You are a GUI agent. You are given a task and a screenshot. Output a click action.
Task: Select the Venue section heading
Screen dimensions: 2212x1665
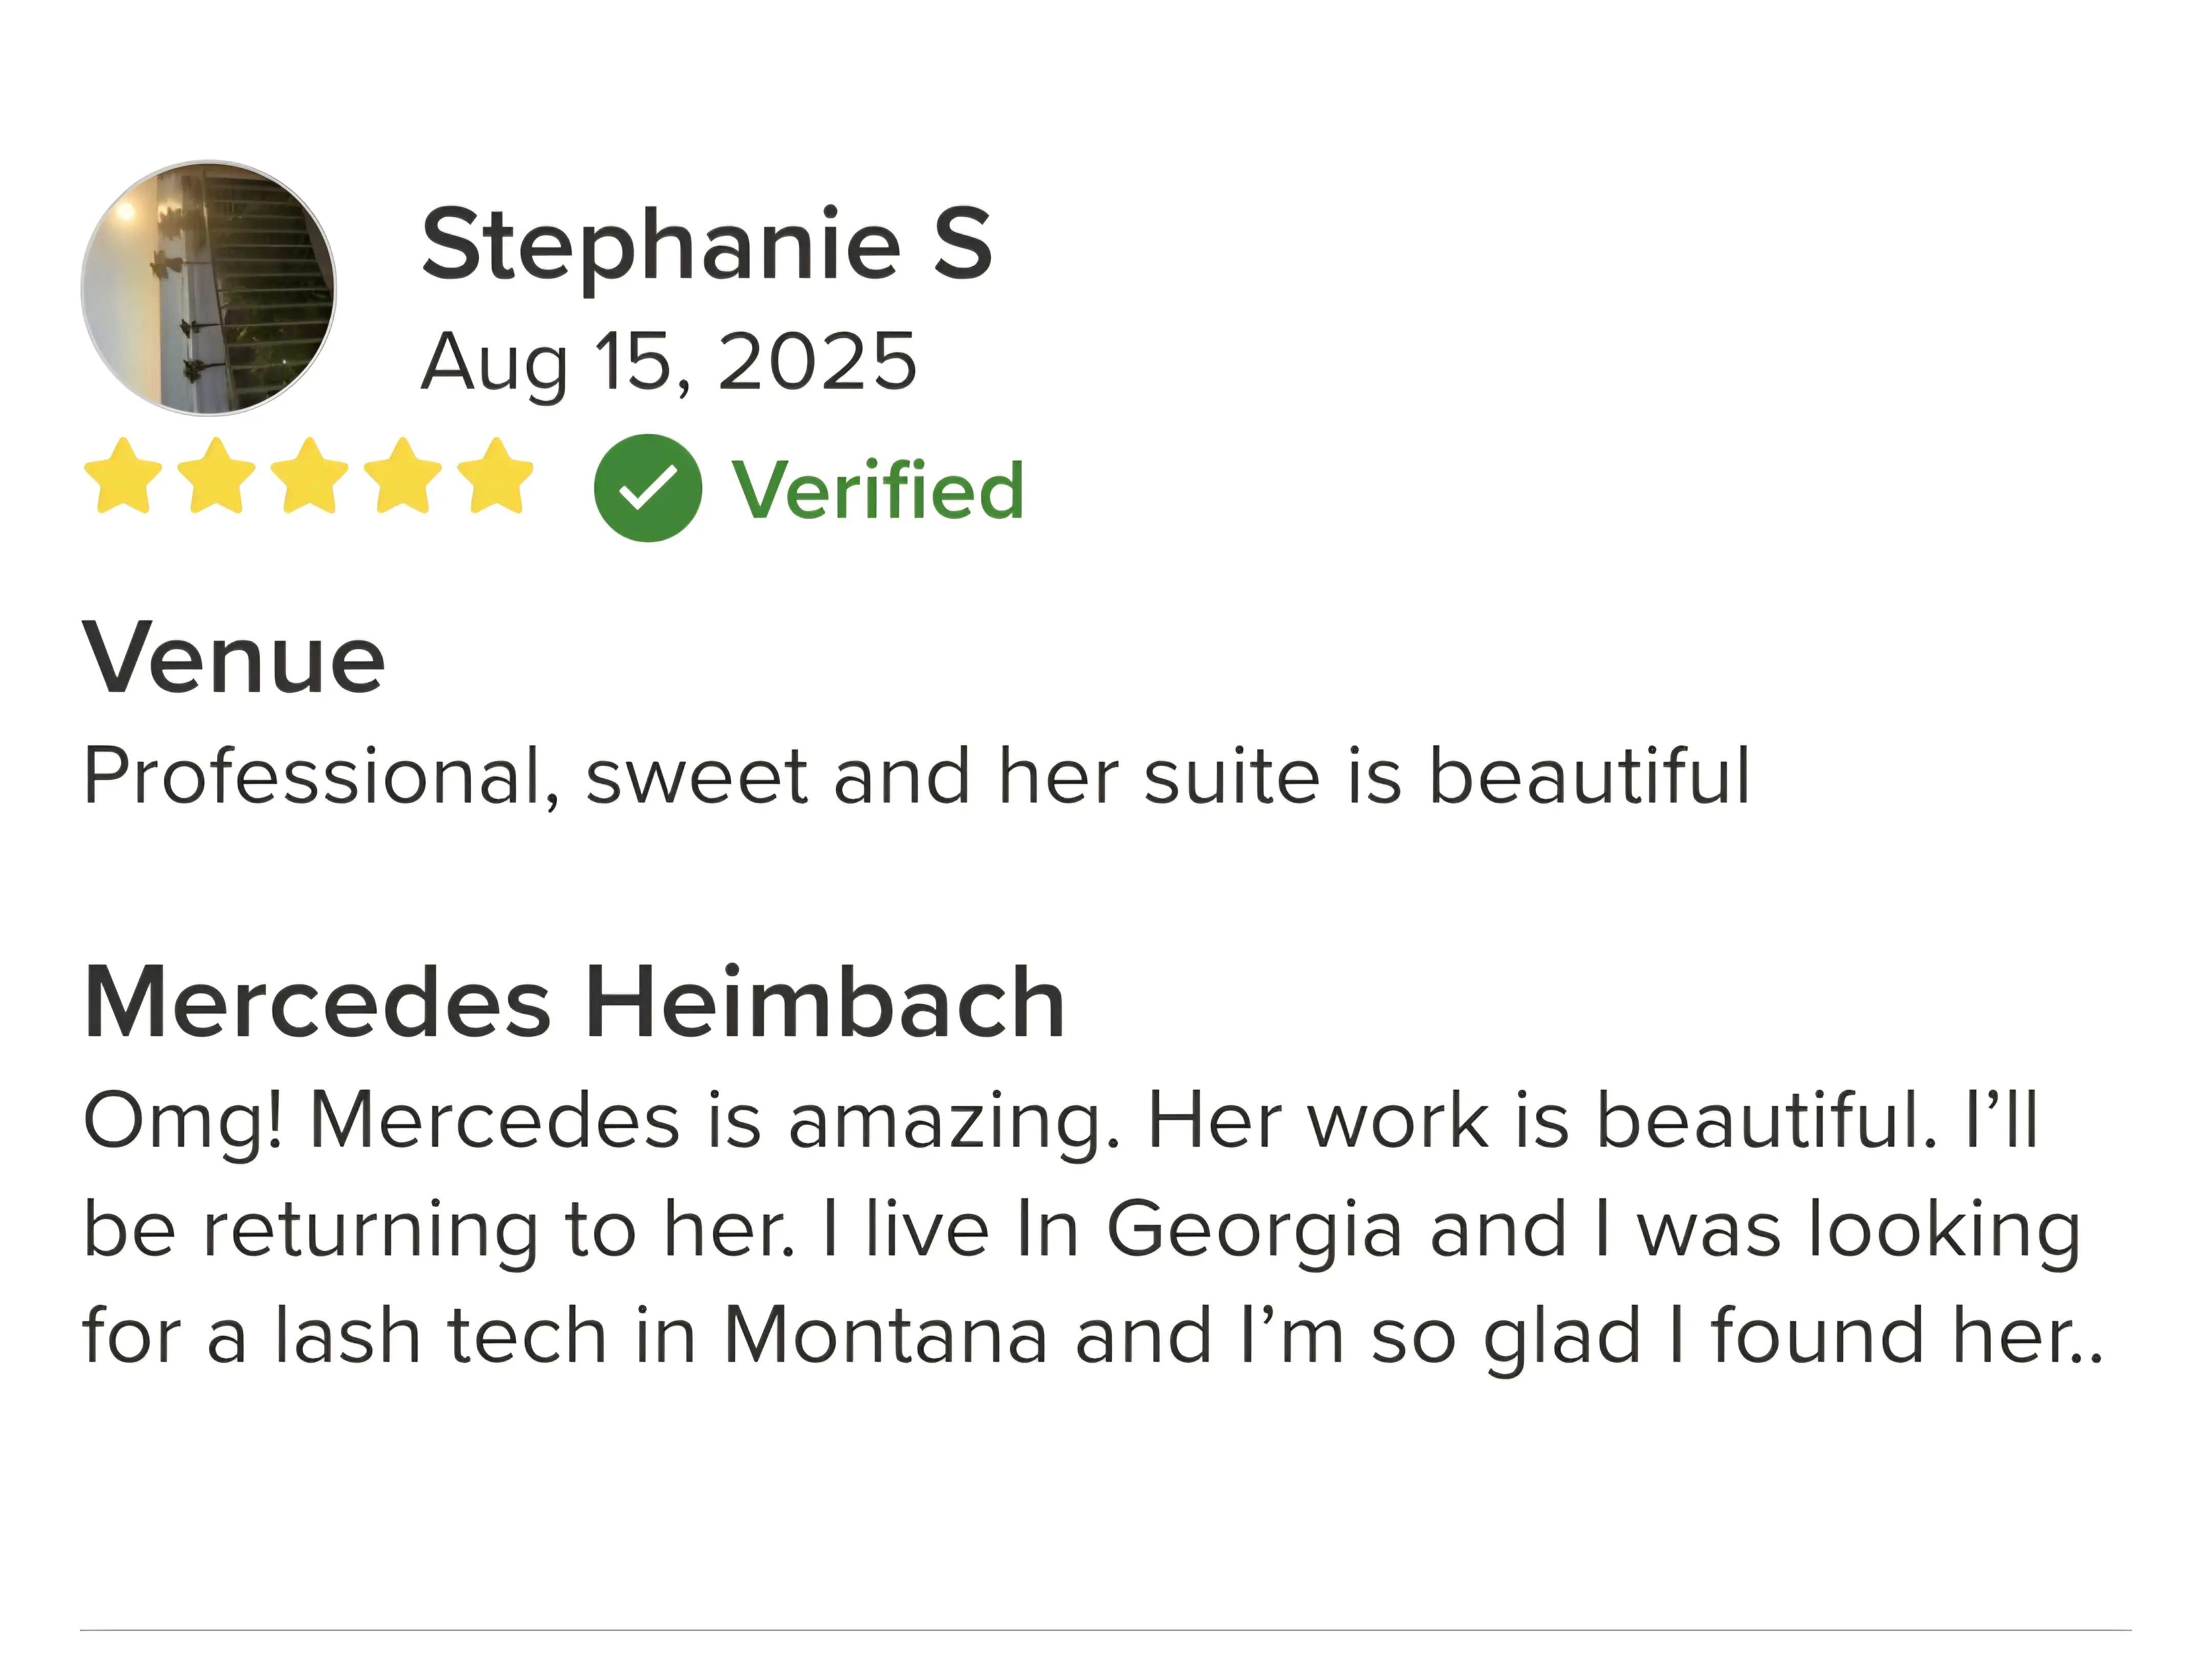[233, 659]
